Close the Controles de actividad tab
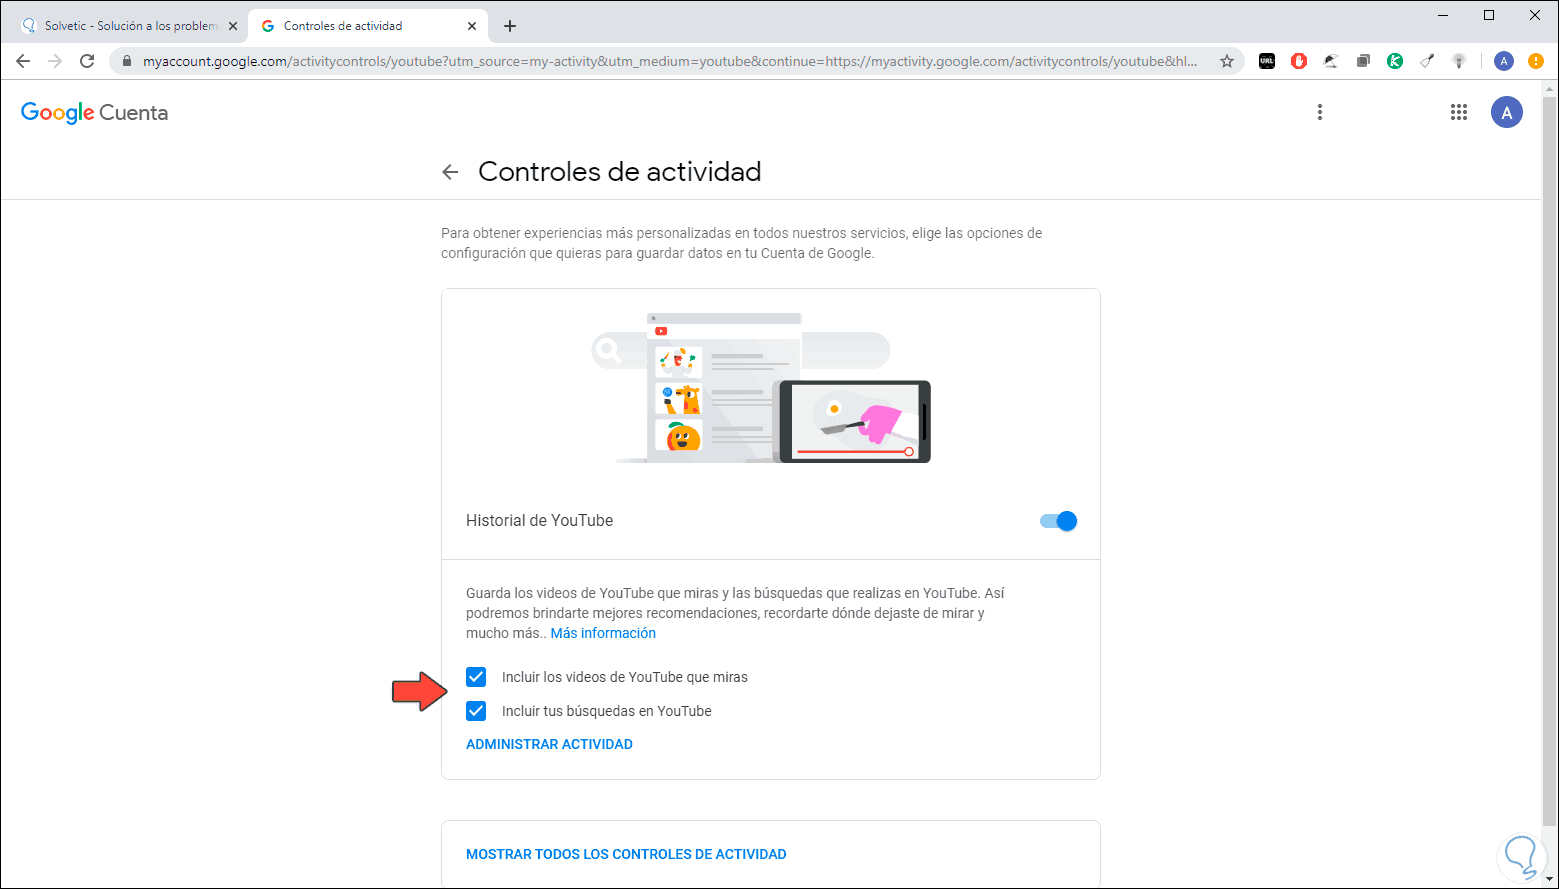The width and height of the screenshot is (1559, 889). coord(472,26)
